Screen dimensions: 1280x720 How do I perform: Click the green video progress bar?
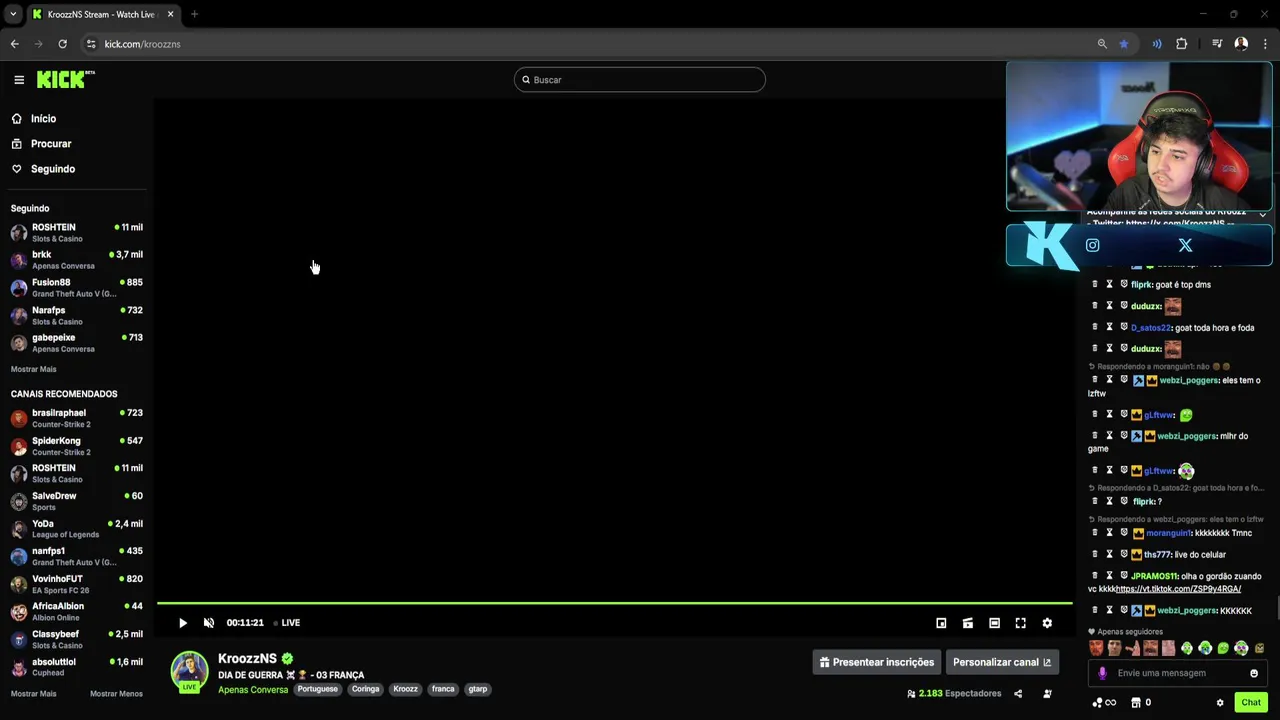614,603
